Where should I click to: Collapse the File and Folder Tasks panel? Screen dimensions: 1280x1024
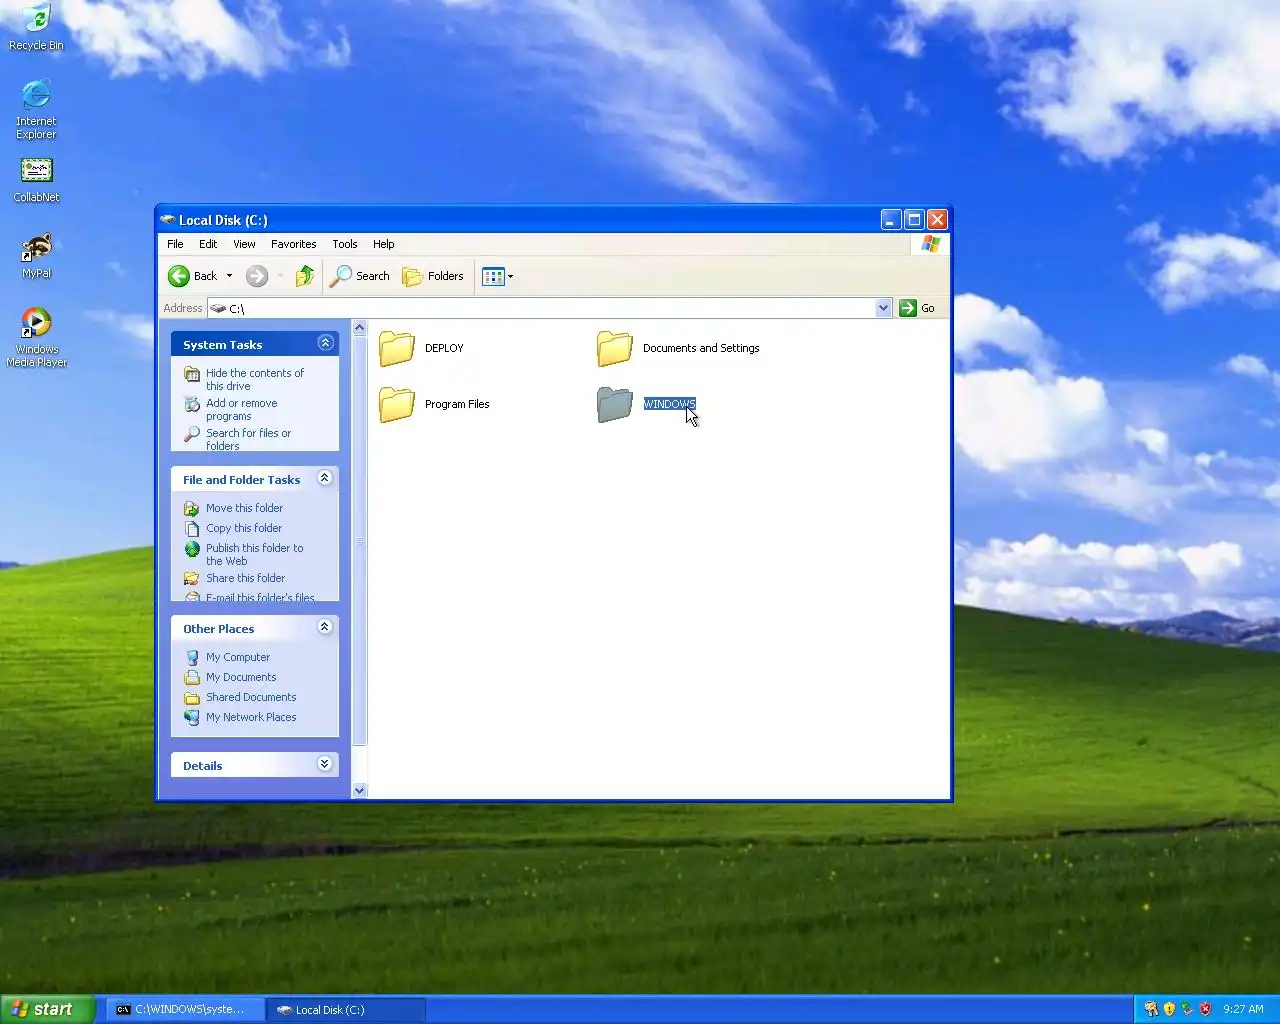tap(324, 478)
